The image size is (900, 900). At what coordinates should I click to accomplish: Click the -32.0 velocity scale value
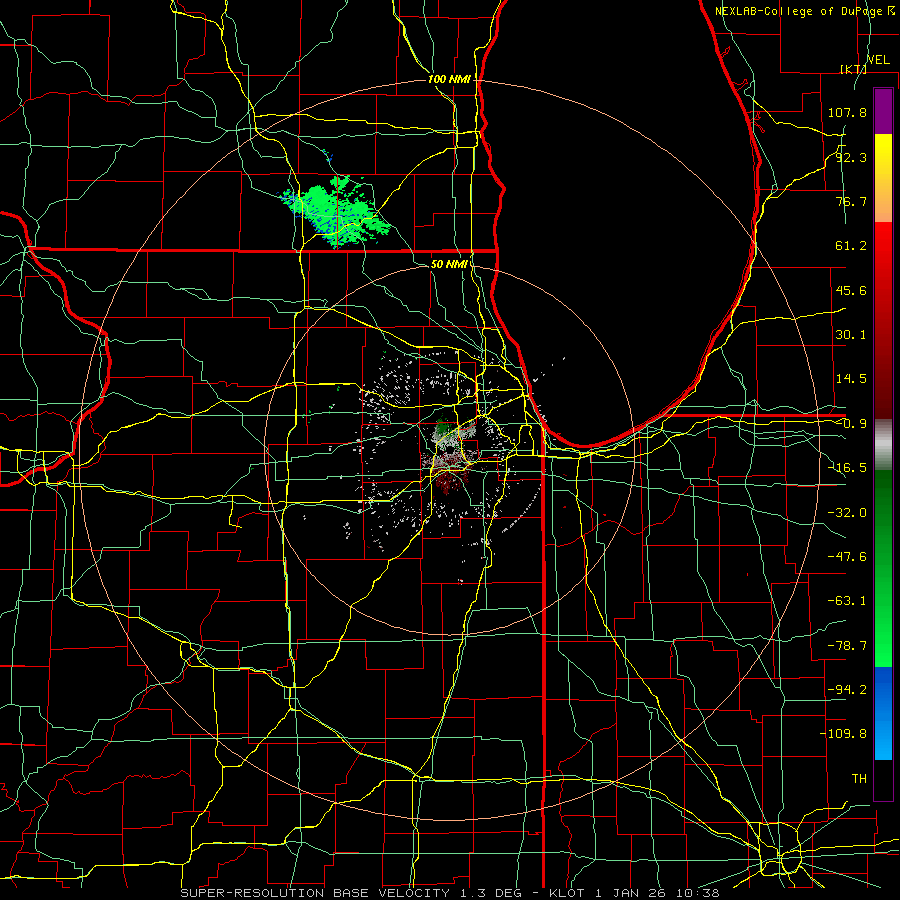point(847,513)
